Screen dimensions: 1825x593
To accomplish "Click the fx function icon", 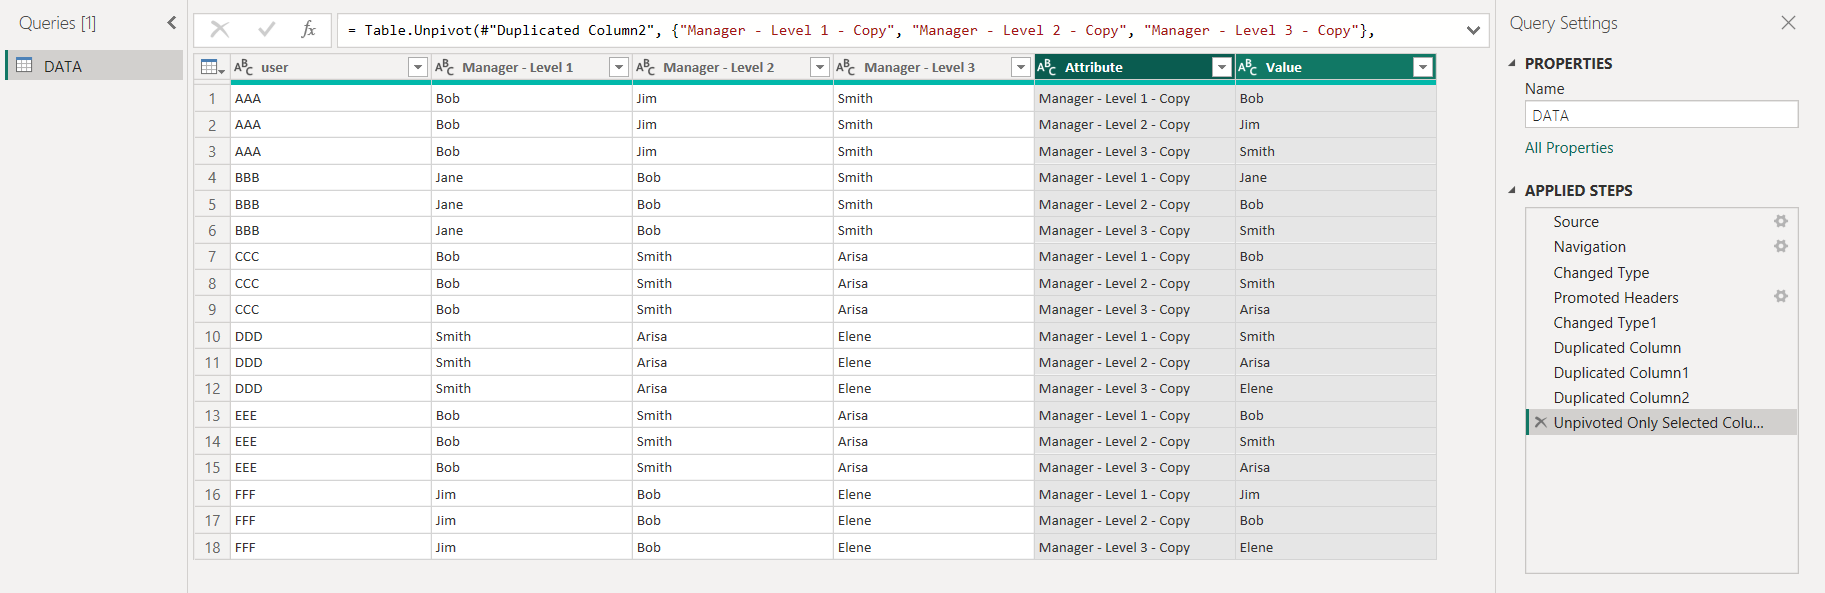I will 309,30.
